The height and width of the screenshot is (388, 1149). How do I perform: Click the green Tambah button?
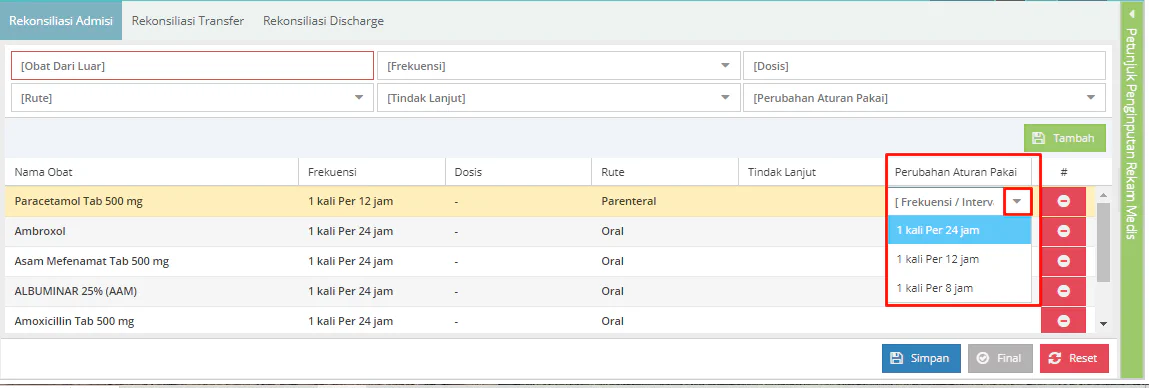click(x=1065, y=138)
